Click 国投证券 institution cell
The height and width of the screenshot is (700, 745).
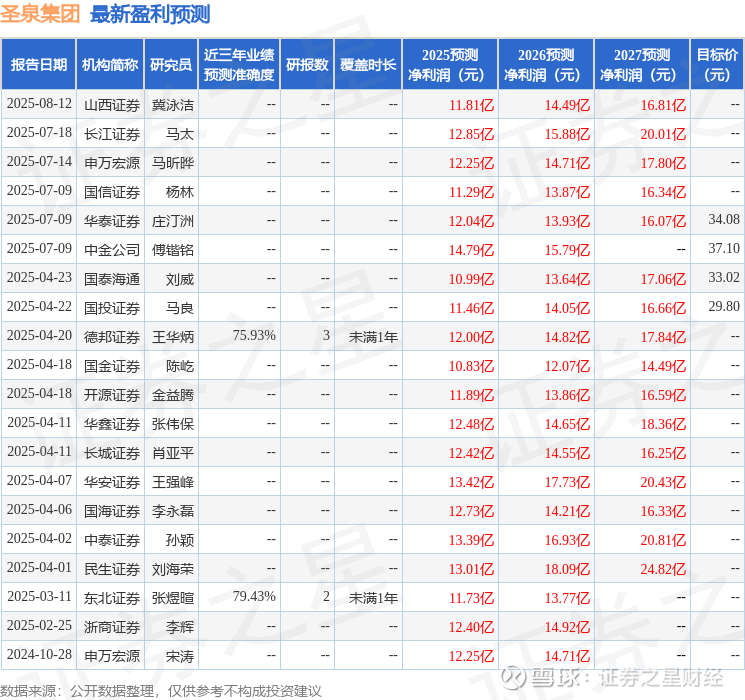click(x=112, y=308)
